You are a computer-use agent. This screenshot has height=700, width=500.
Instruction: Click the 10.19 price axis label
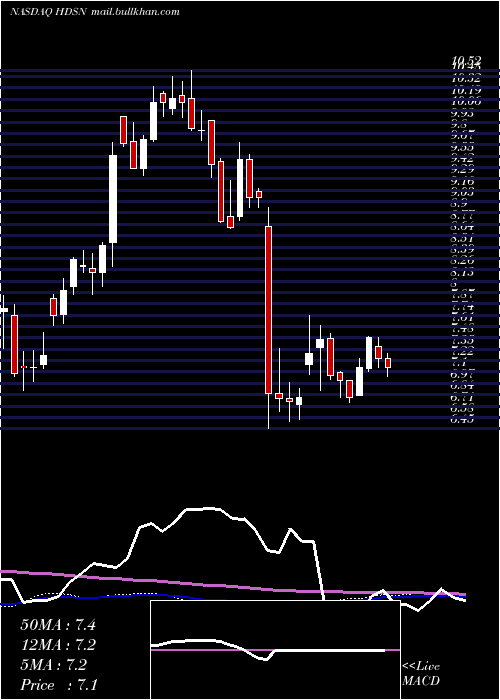[x=466, y=90]
